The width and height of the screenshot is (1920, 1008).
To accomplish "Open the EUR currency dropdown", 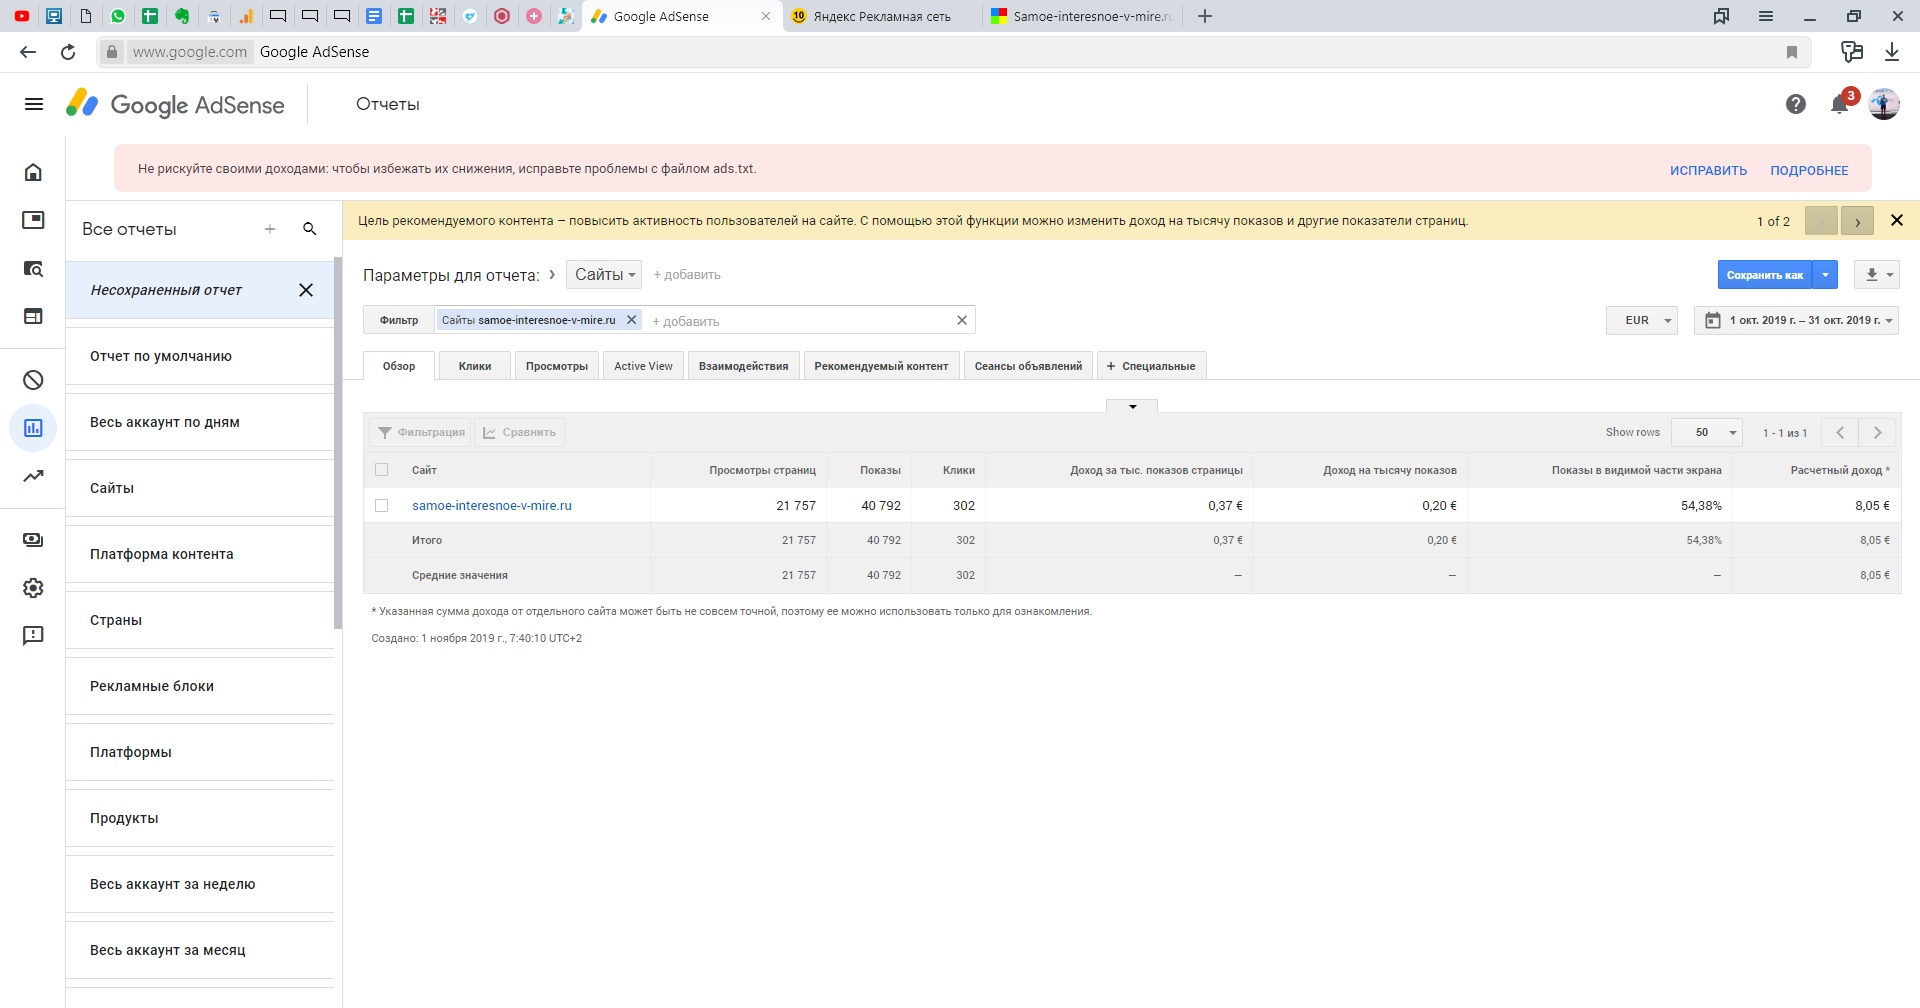I will pos(1642,320).
